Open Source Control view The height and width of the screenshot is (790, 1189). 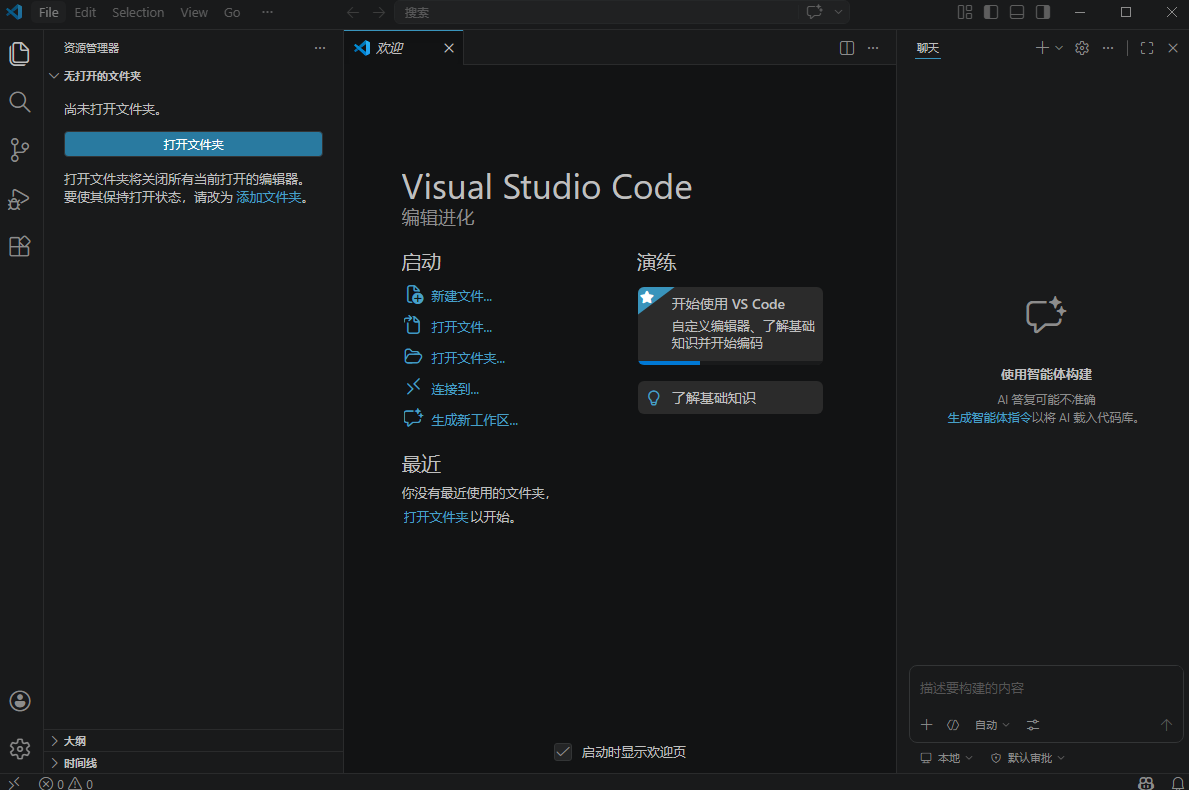[x=20, y=149]
